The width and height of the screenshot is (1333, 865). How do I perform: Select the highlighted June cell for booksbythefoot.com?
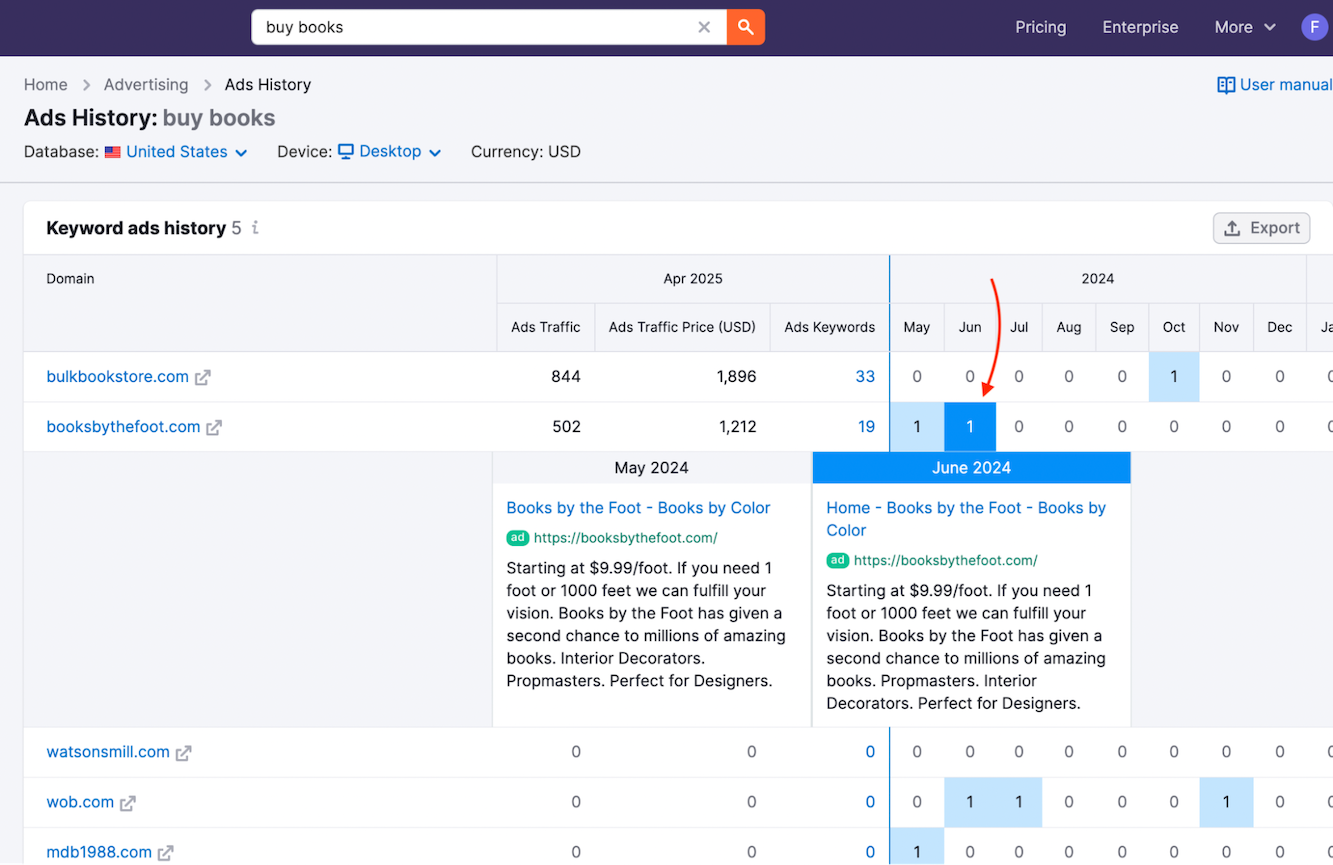click(969, 427)
